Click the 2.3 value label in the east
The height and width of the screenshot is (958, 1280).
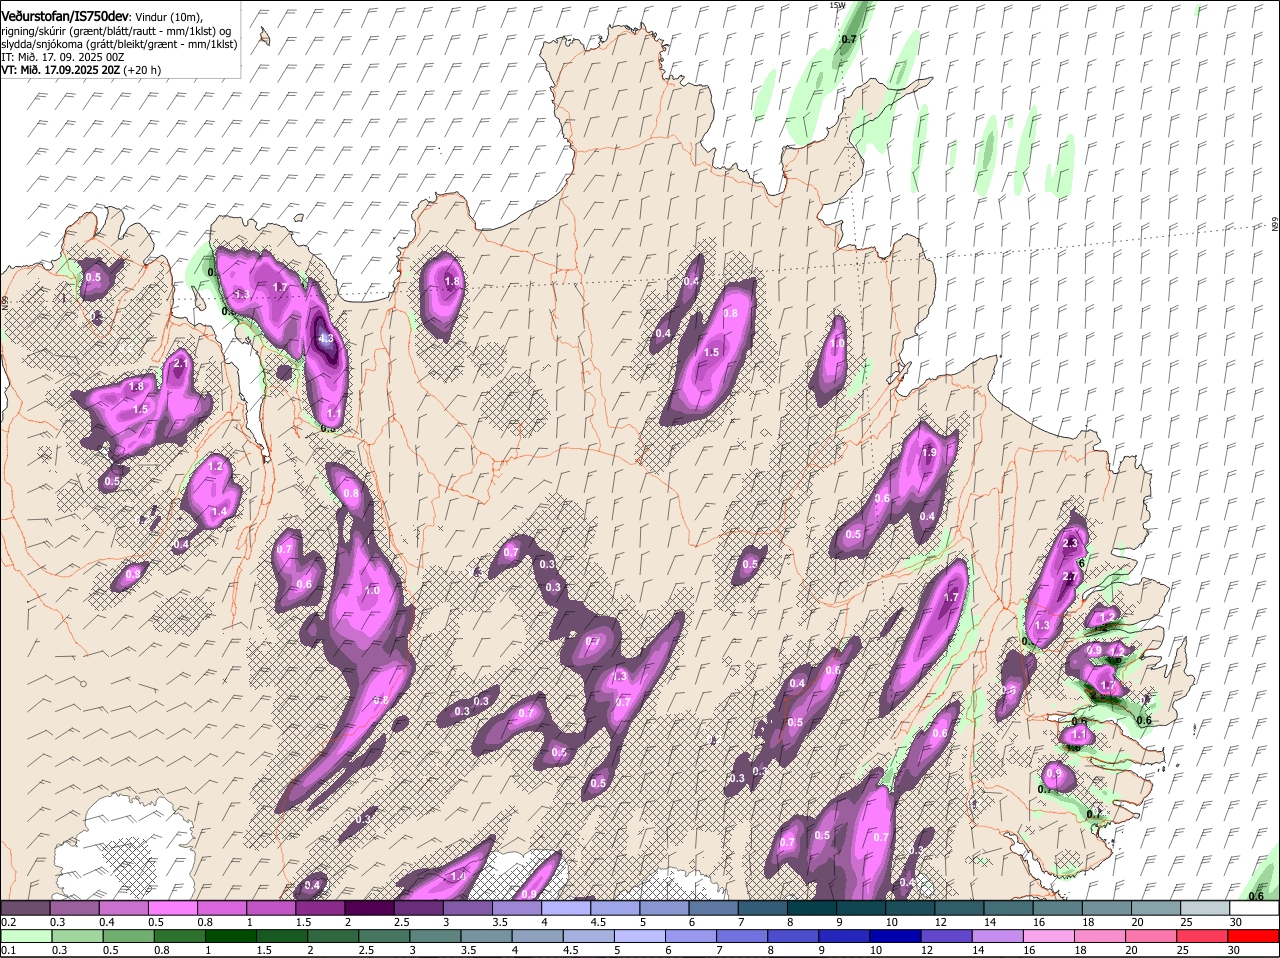[x=1071, y=543]
